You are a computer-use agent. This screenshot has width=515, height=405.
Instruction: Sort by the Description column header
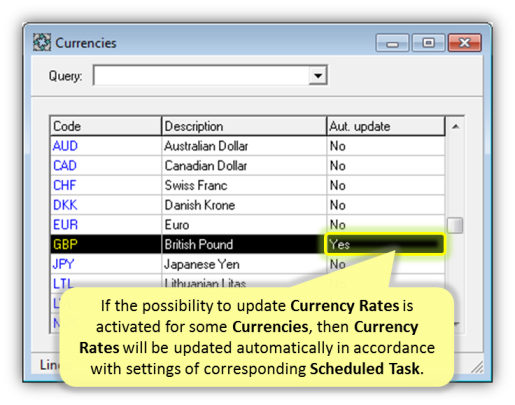(x=244, y=126)
